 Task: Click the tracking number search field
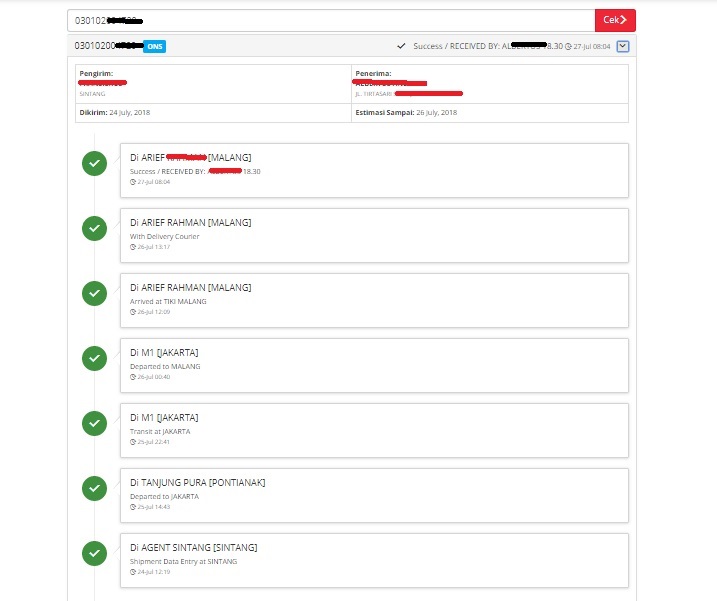point(331,21)
